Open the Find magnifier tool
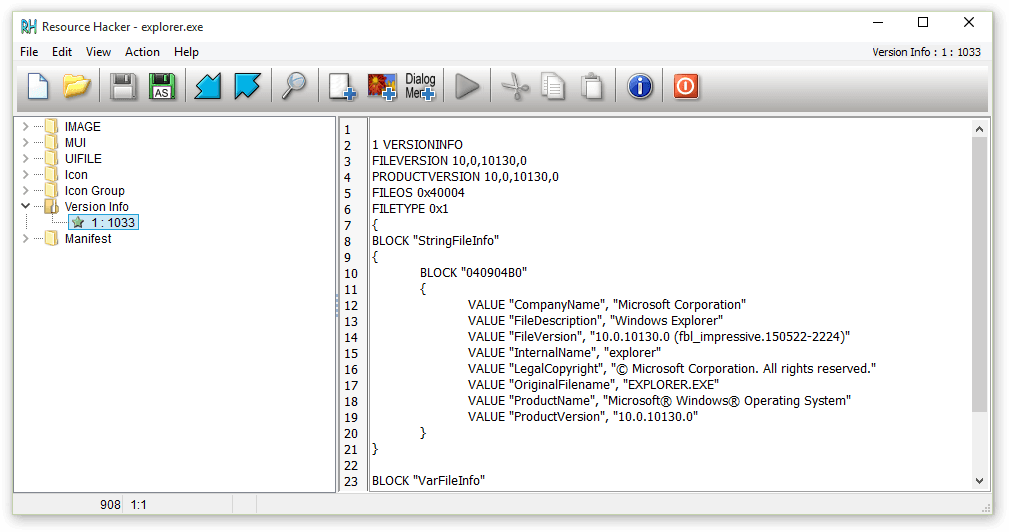Image resolution: width=1009 pixels, height=532 pixels. click(x=294, y=86)
